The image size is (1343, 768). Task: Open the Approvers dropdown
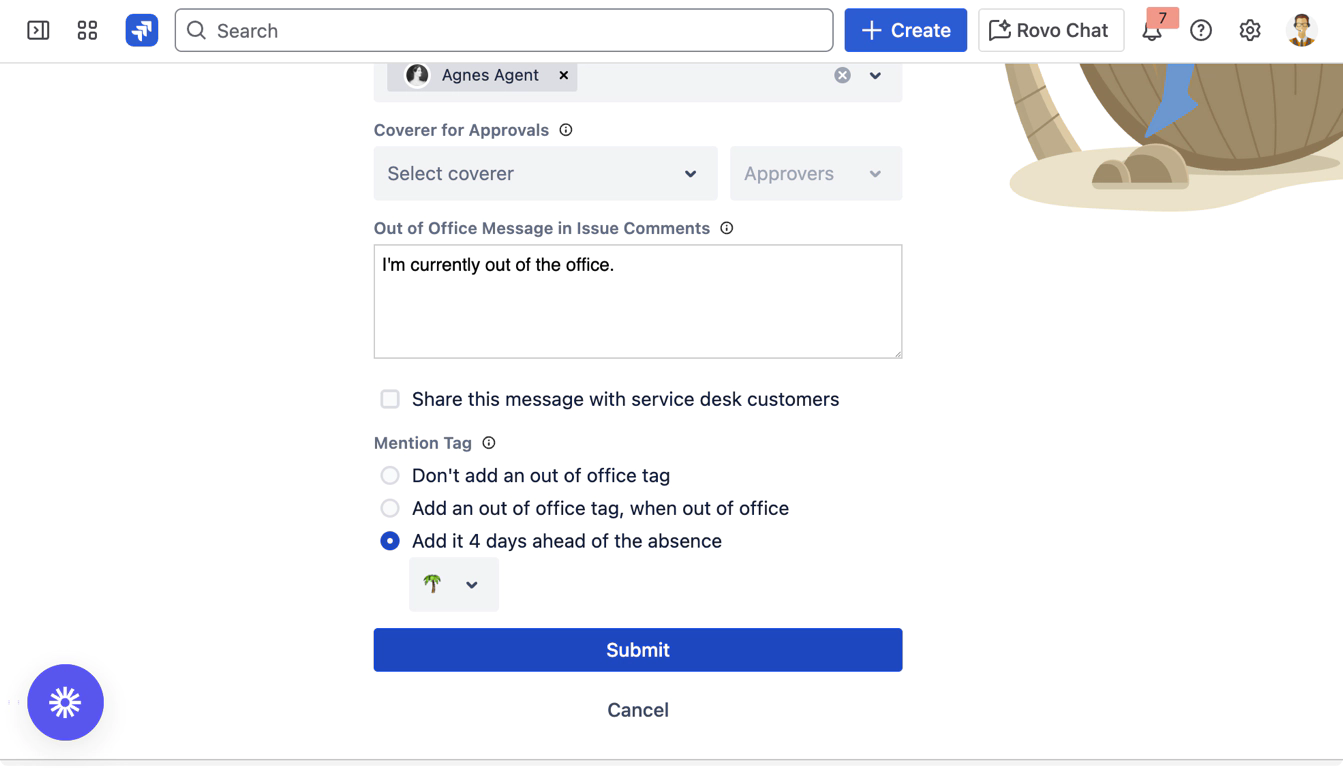(815, 173)
